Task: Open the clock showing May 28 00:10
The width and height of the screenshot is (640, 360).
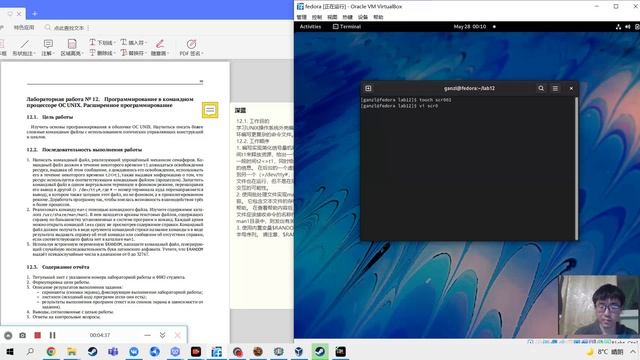Action: [x=470, y=27]
